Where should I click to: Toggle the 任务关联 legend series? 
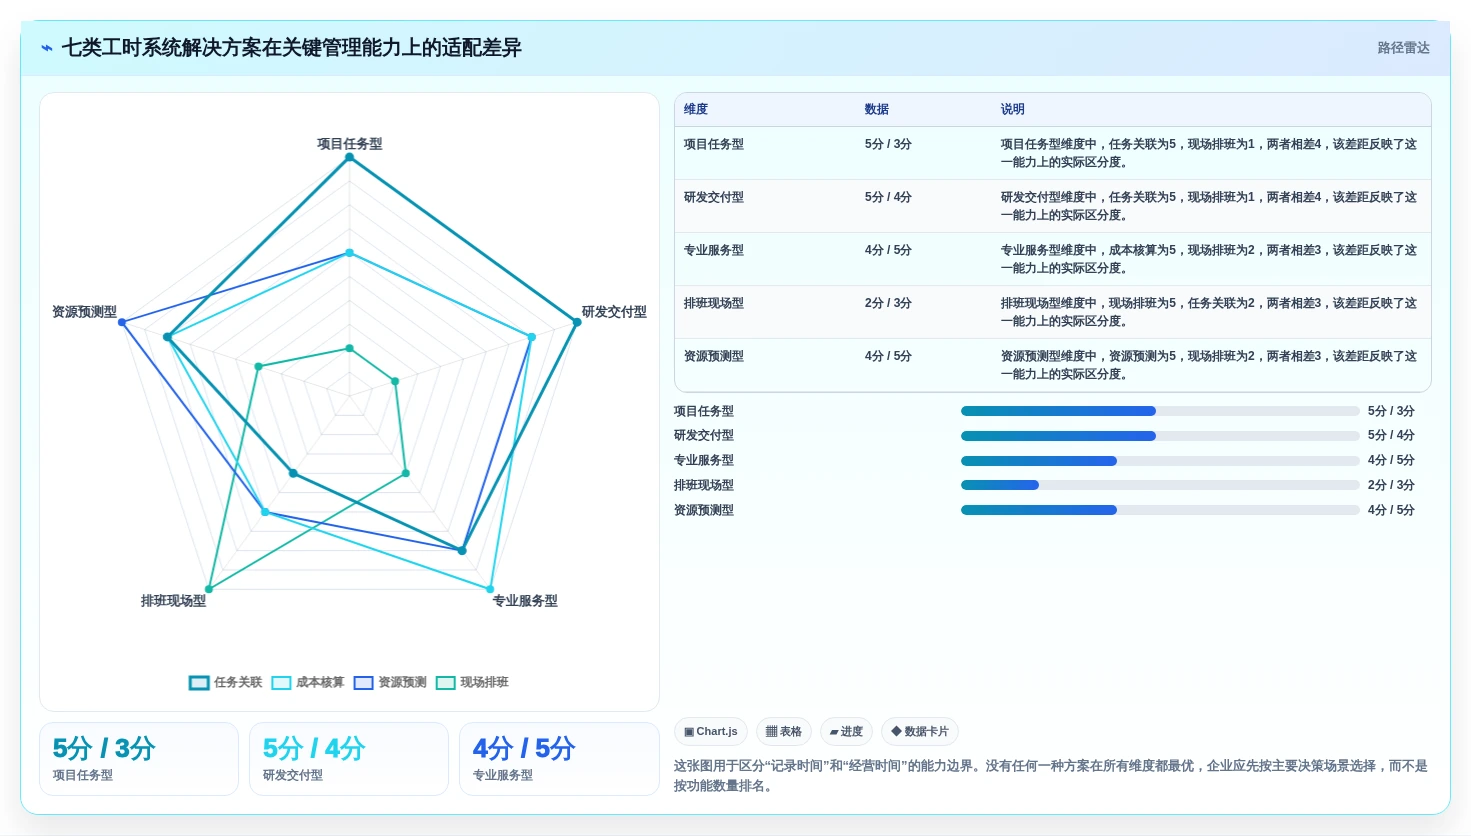point(225,683)
